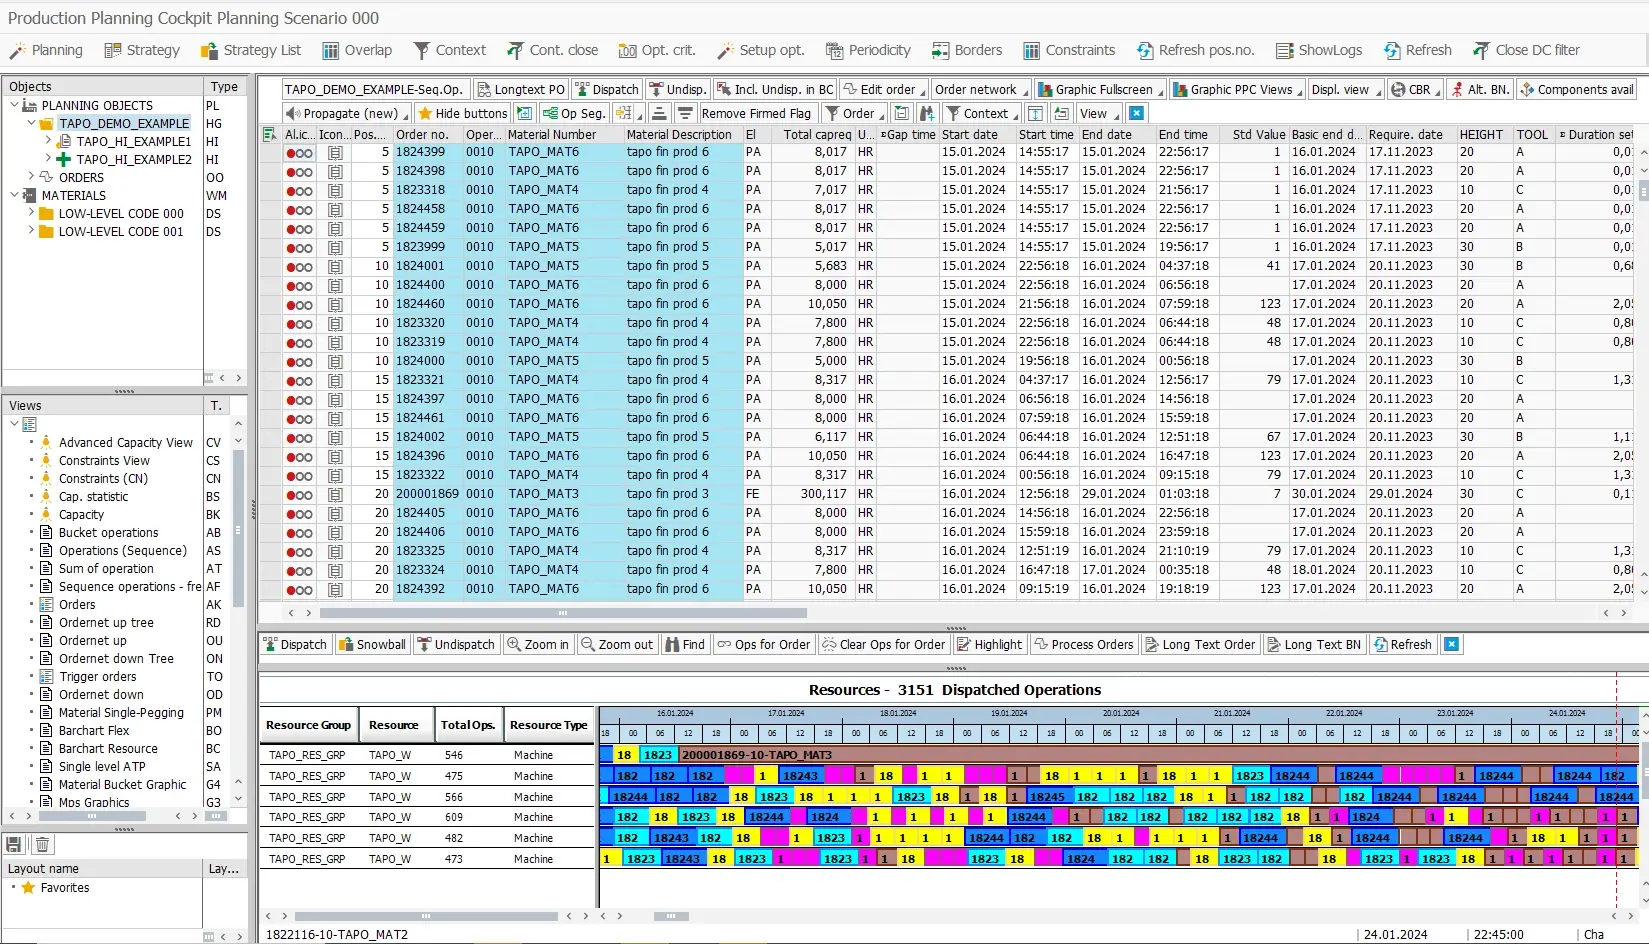The image size is (1649, 944).
Task: Select Advanced Capacity View
Action: [125, 442]
